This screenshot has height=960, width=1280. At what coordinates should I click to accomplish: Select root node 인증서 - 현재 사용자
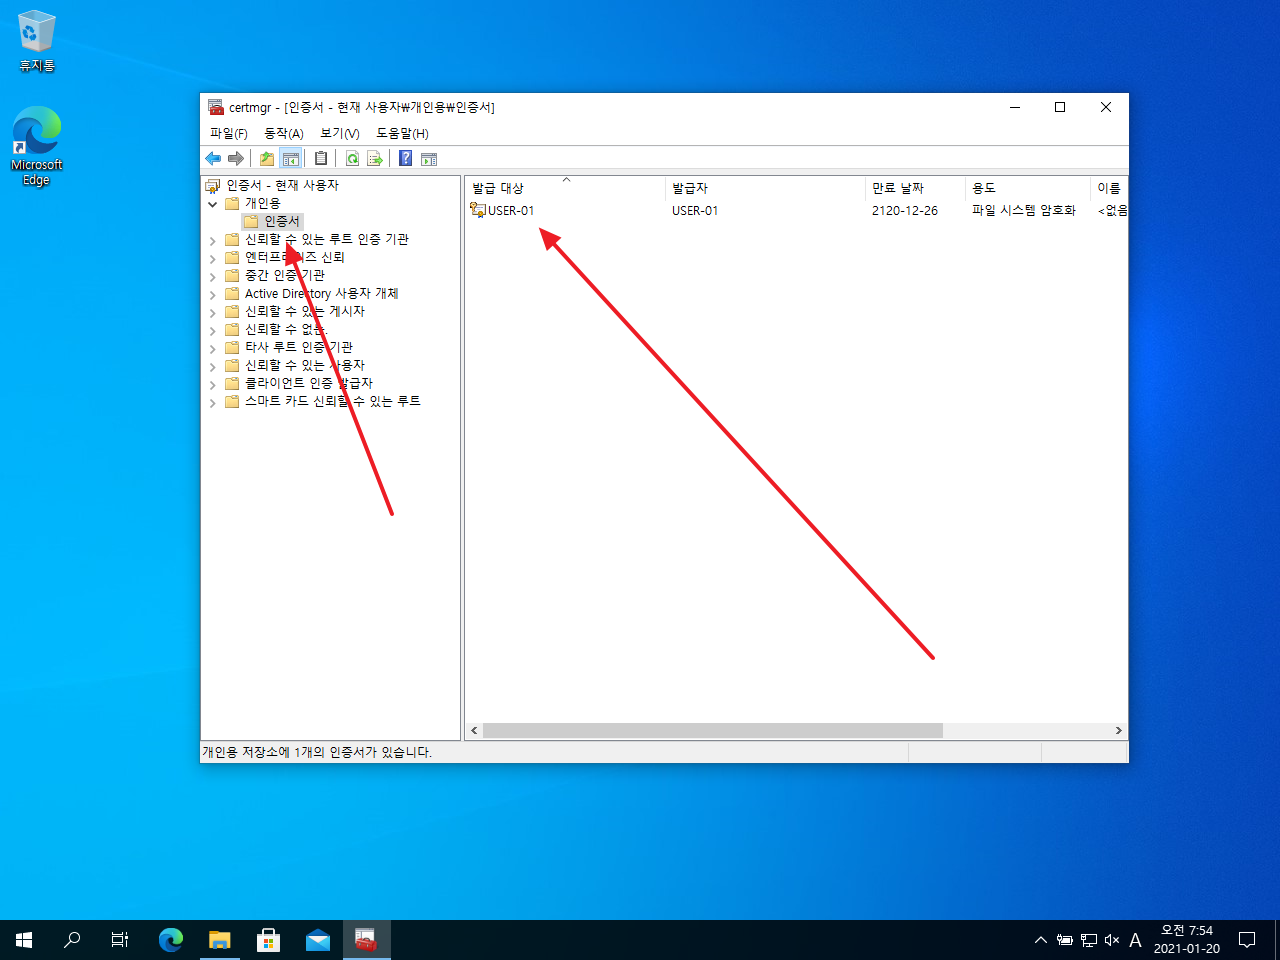point(282,185)
